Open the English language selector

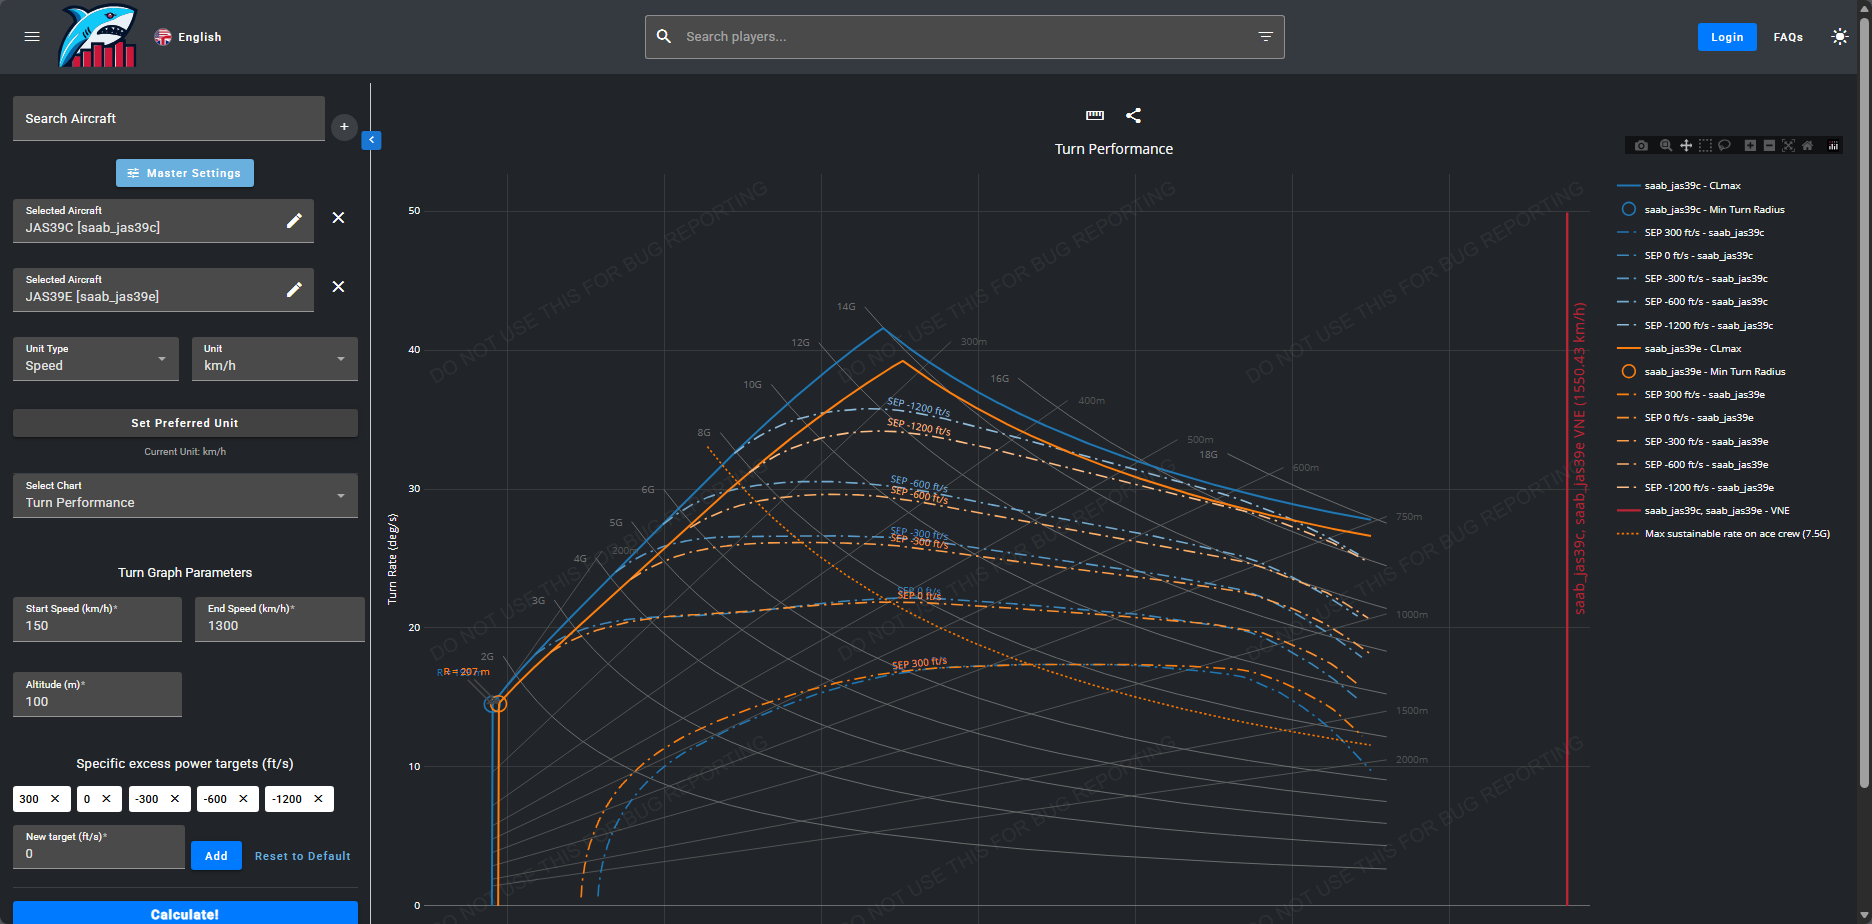(x=188, y=37)
